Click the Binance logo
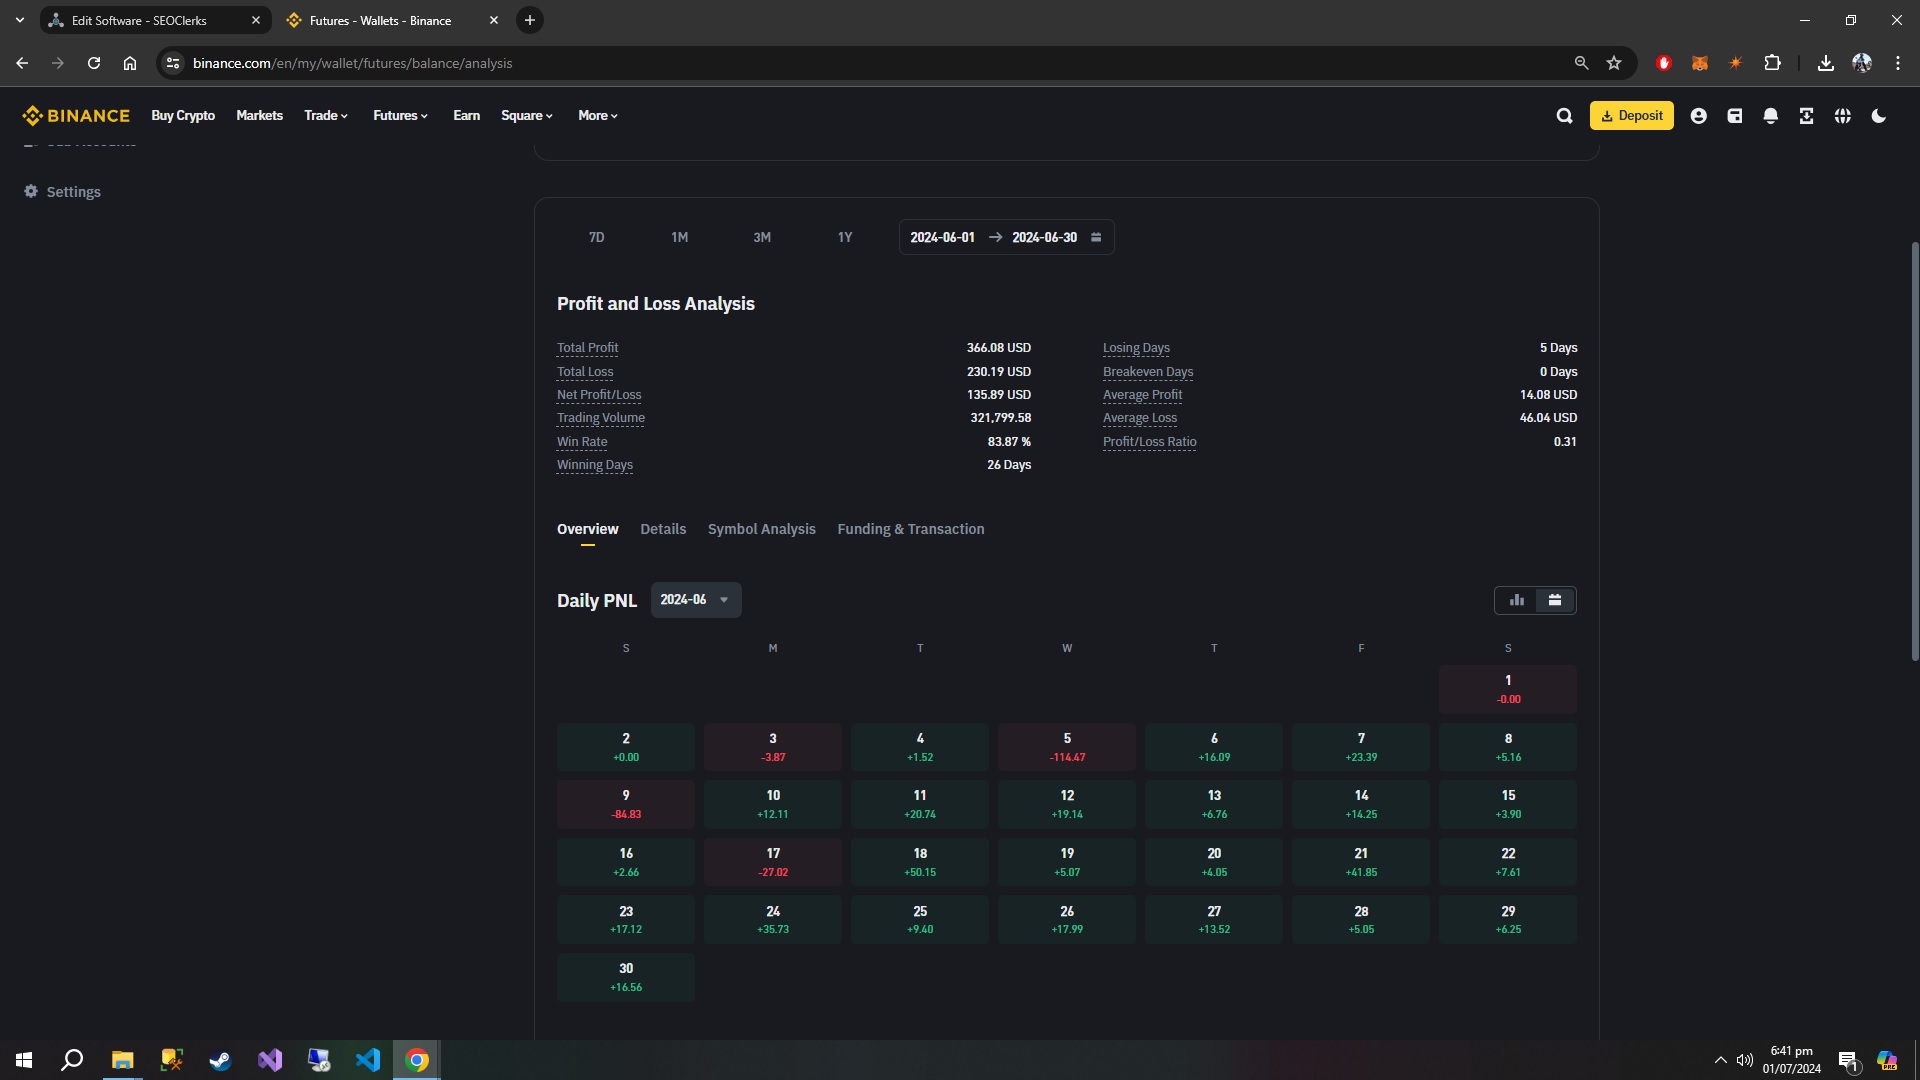This screenshot has width=1920, height=1080. pos(77,116)
